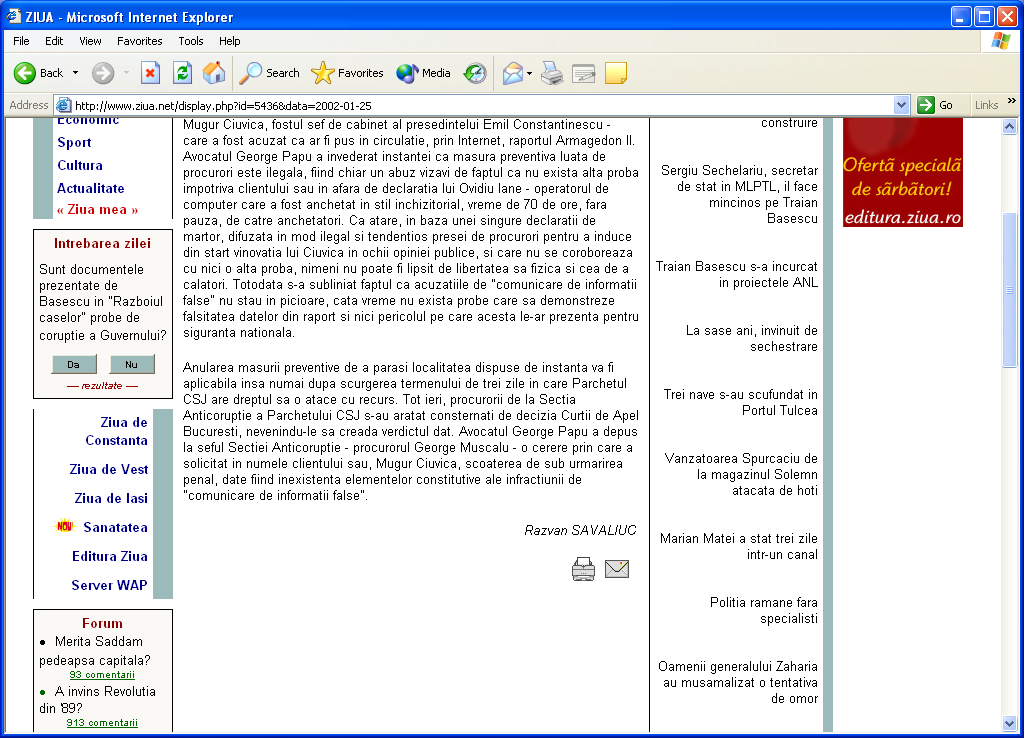Screen dimensions: 1028x738
Task: Go to the Home page icon
Action: pyautogui.click(x=214, y=73)
